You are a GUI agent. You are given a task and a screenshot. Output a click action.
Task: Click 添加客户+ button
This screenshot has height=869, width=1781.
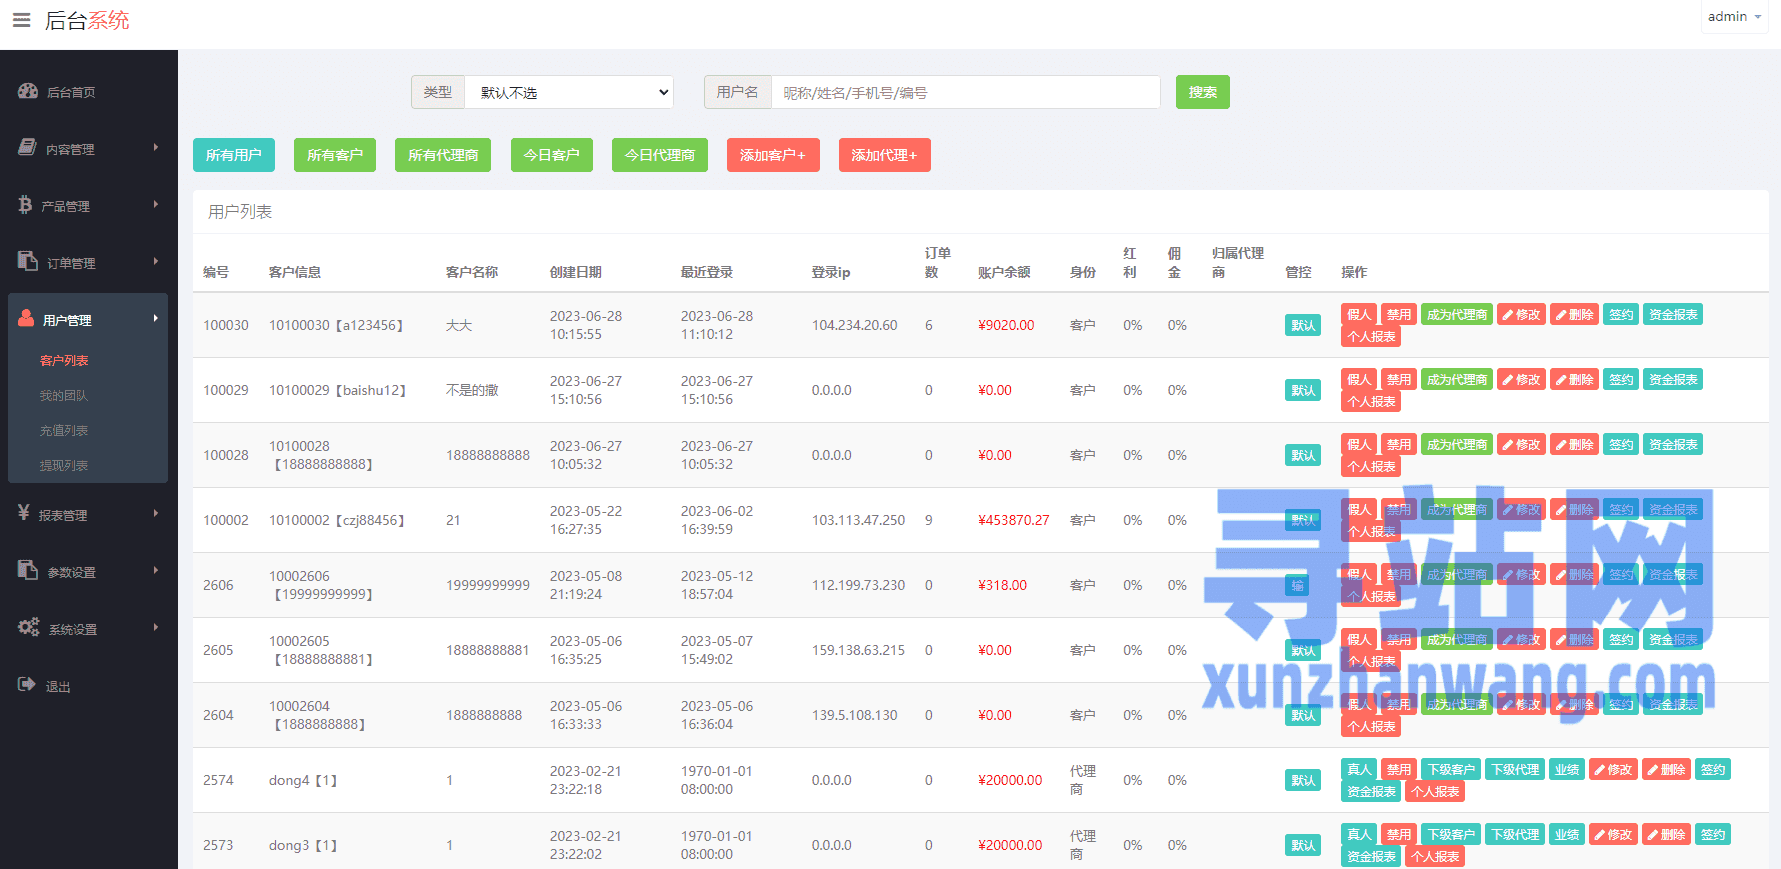[773, 155]
